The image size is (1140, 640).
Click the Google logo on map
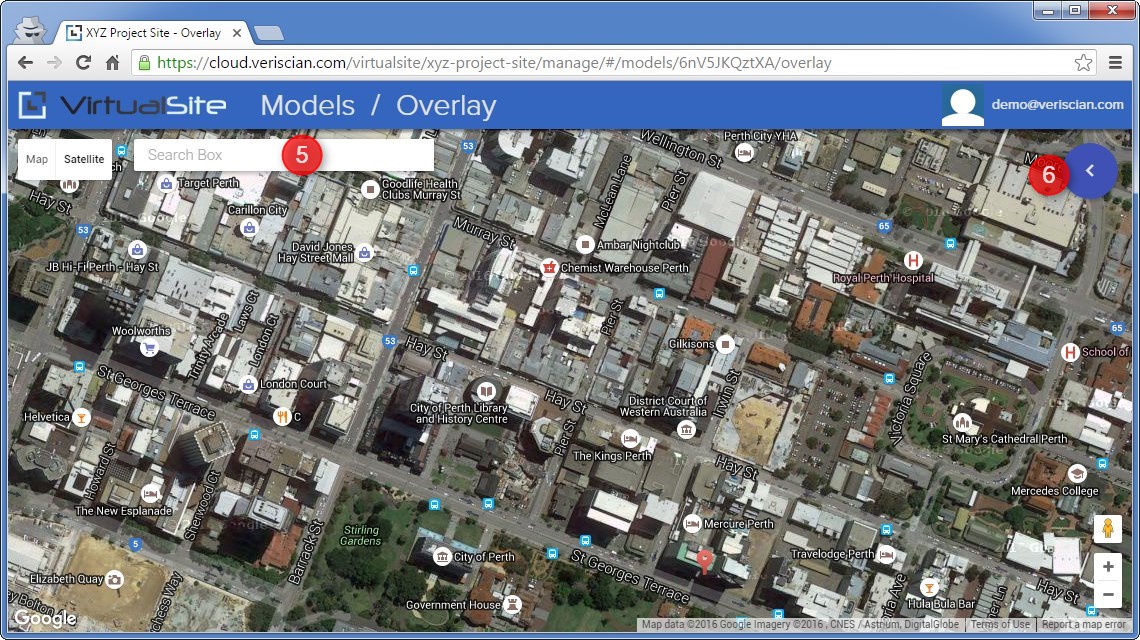(x=45, y=618)
